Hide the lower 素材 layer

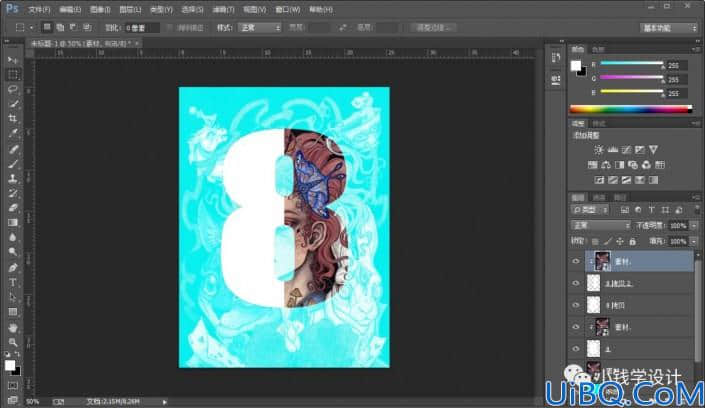576,327
